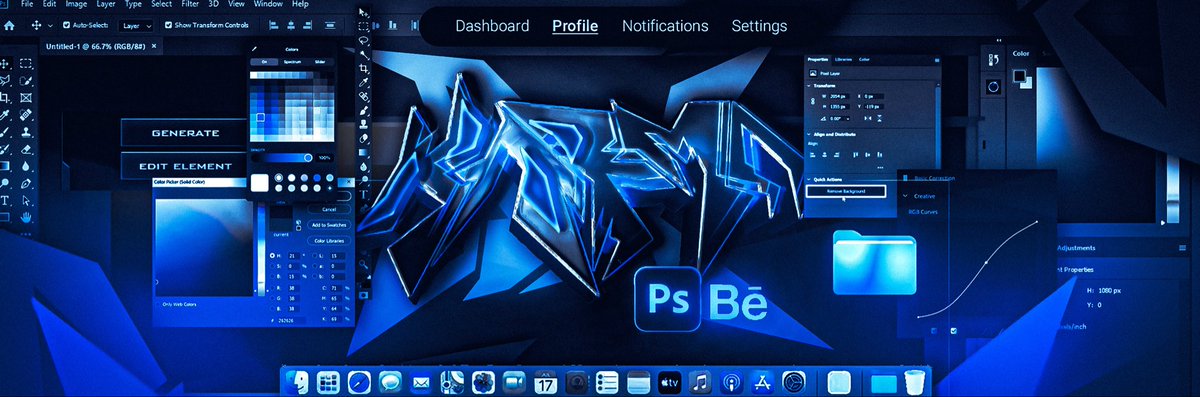Switch to the Dashboard tab
Image resolution: width=1200 pixels, height=397 pixels.
[492, 26]
